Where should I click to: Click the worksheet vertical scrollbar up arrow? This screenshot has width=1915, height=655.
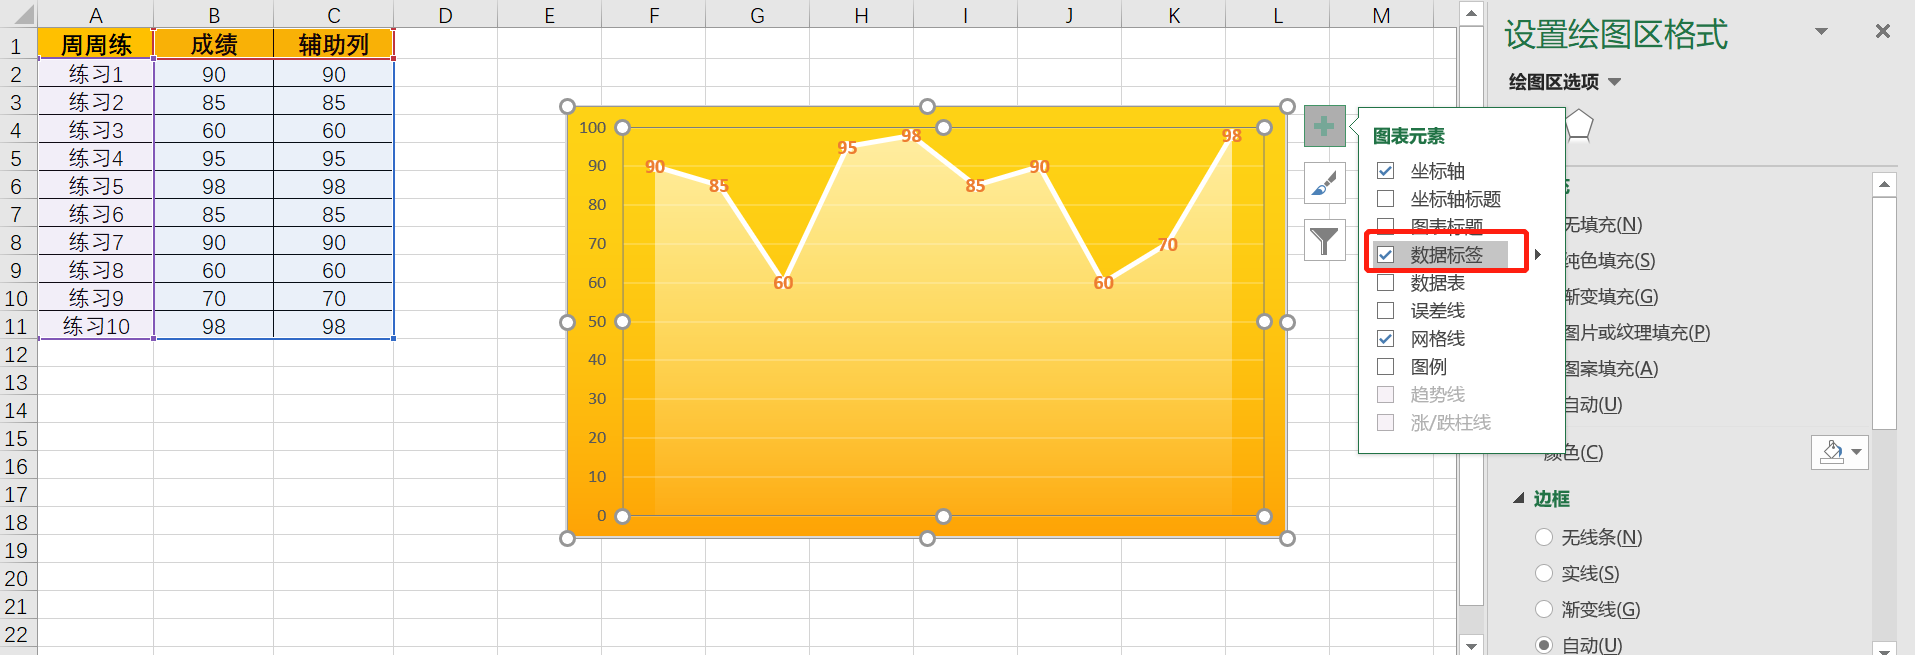click(x=1471, y=13)
